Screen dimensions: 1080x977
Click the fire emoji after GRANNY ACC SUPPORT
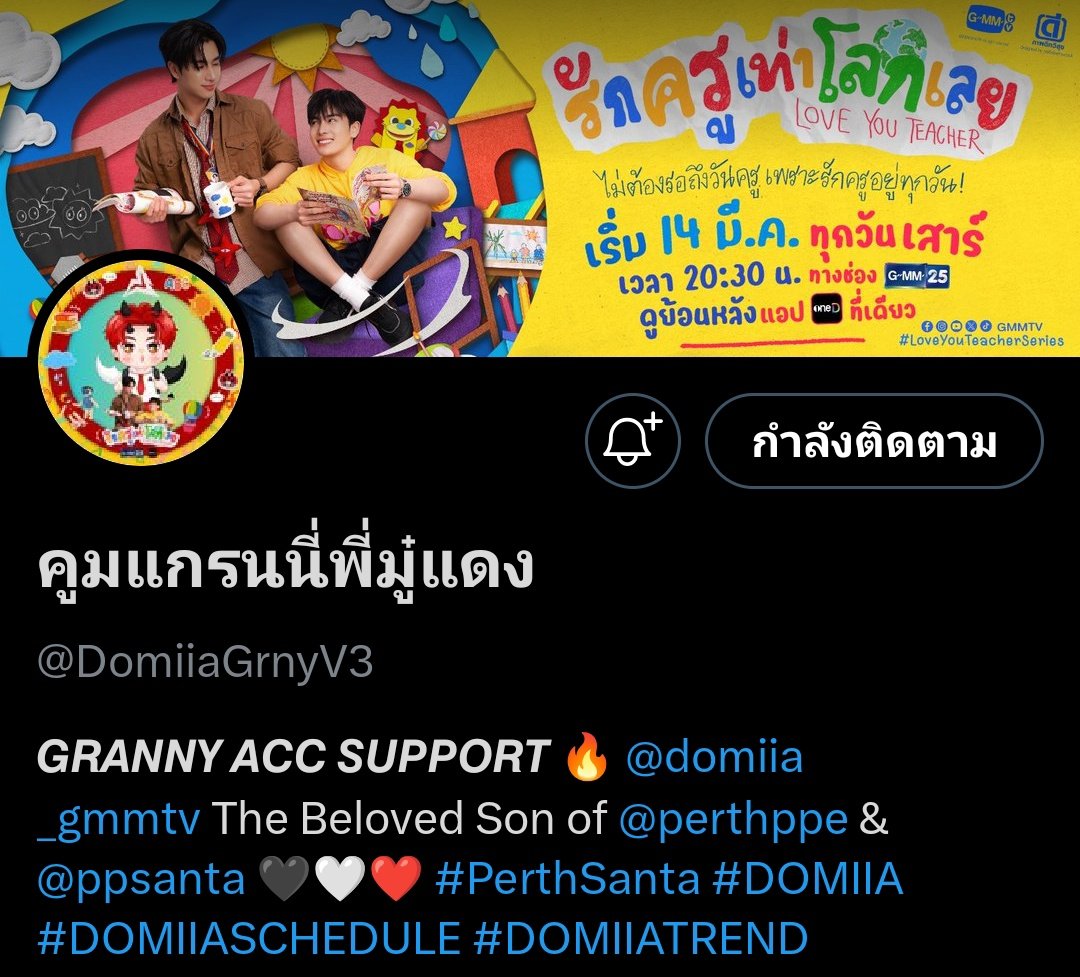click(x=586, y=757)
